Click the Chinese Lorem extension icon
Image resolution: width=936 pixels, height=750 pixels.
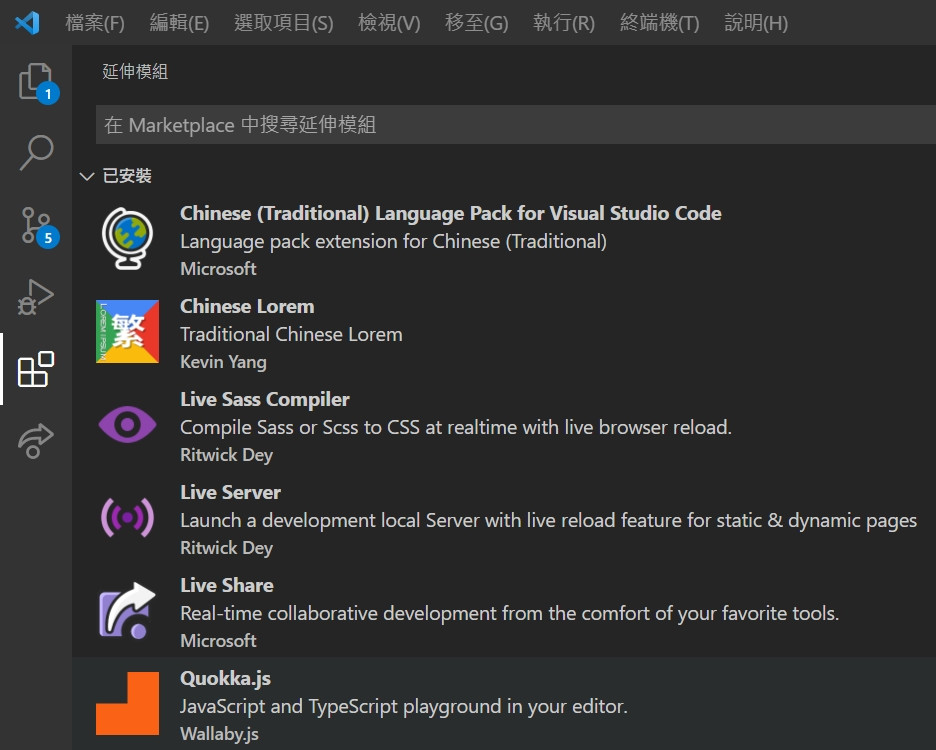[127, 331]
